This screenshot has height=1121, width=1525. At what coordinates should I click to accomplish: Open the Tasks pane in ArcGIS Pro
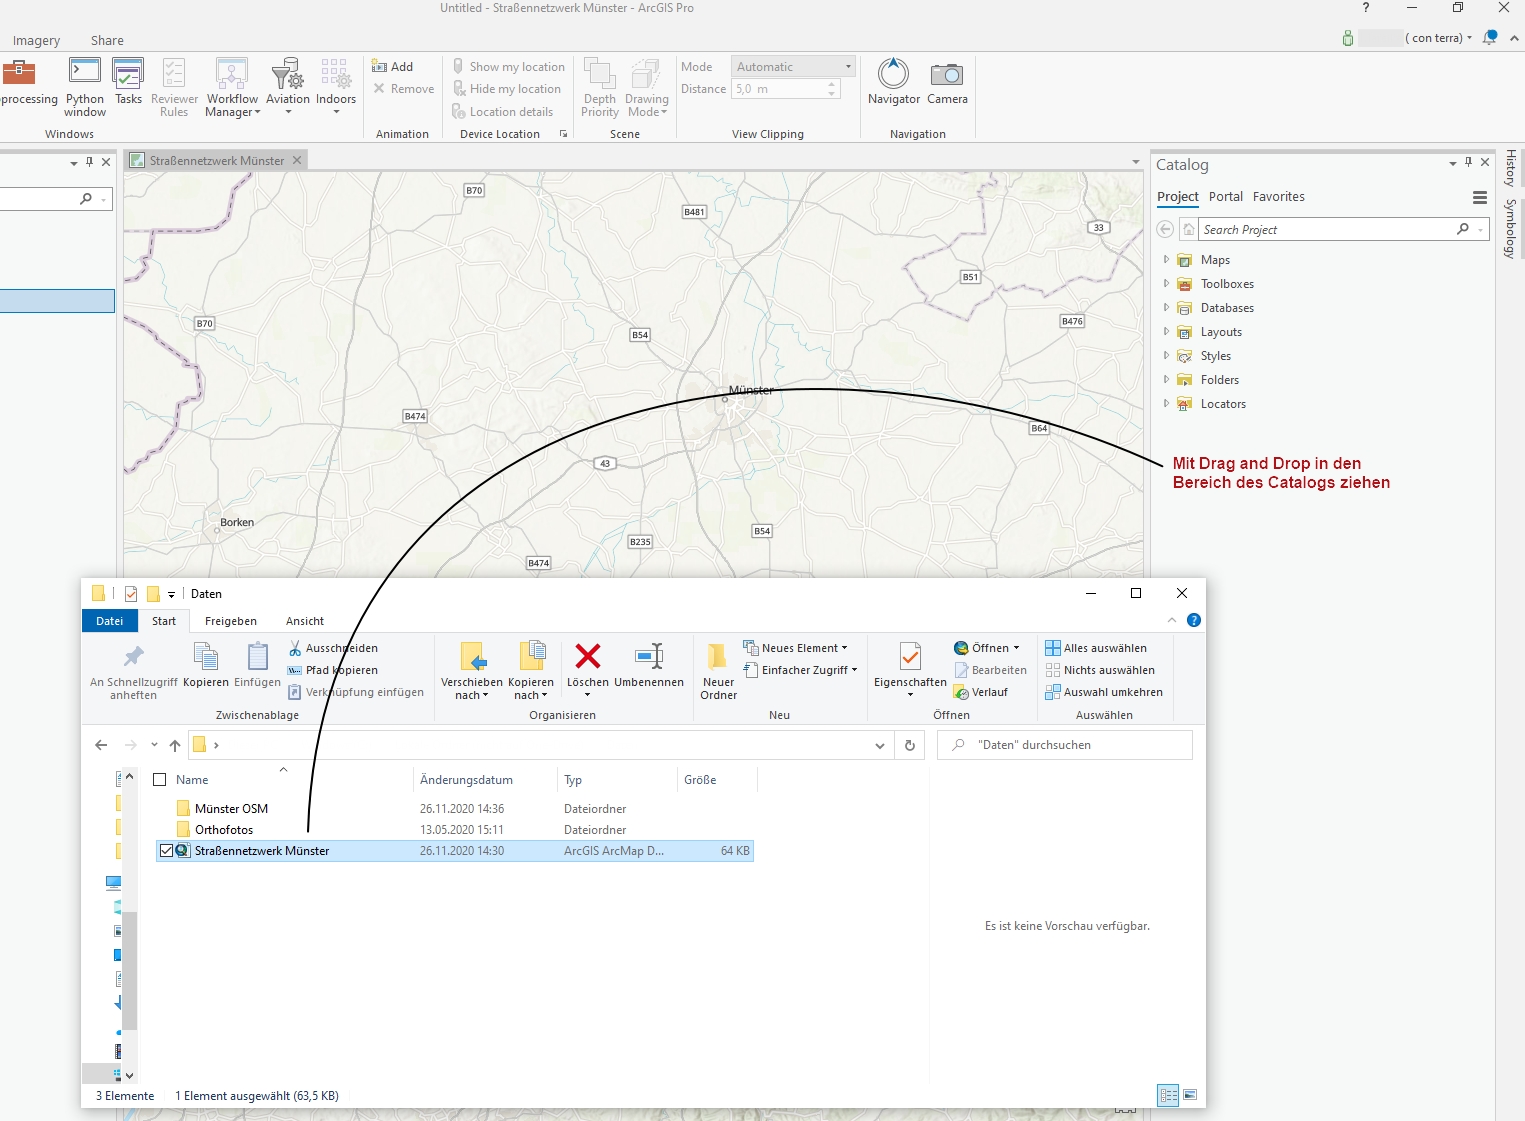tap(128, 81)
